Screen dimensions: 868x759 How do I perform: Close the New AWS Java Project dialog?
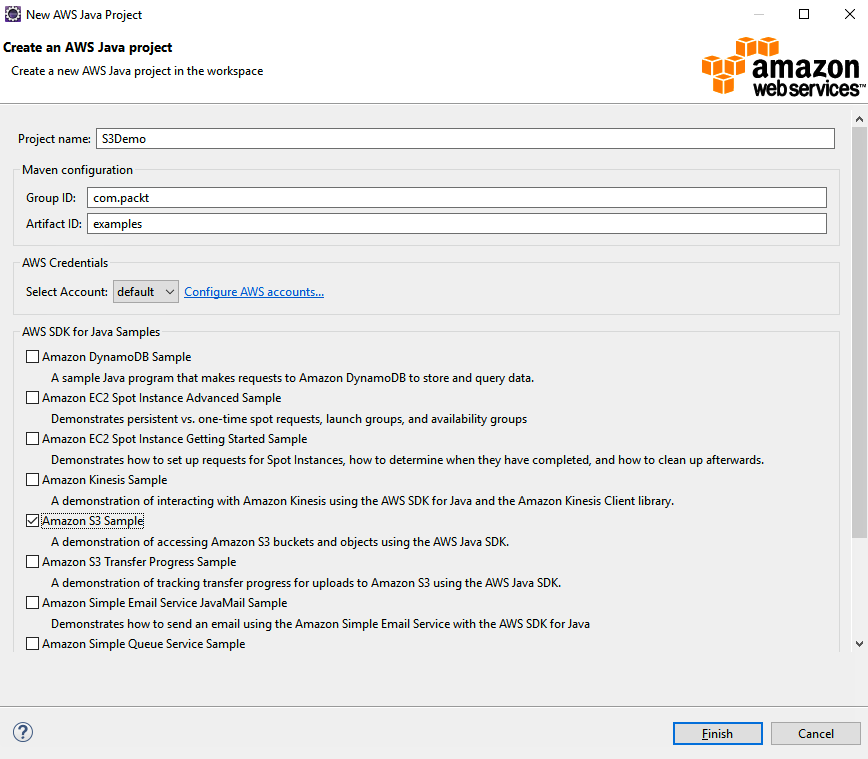[850, 14]
